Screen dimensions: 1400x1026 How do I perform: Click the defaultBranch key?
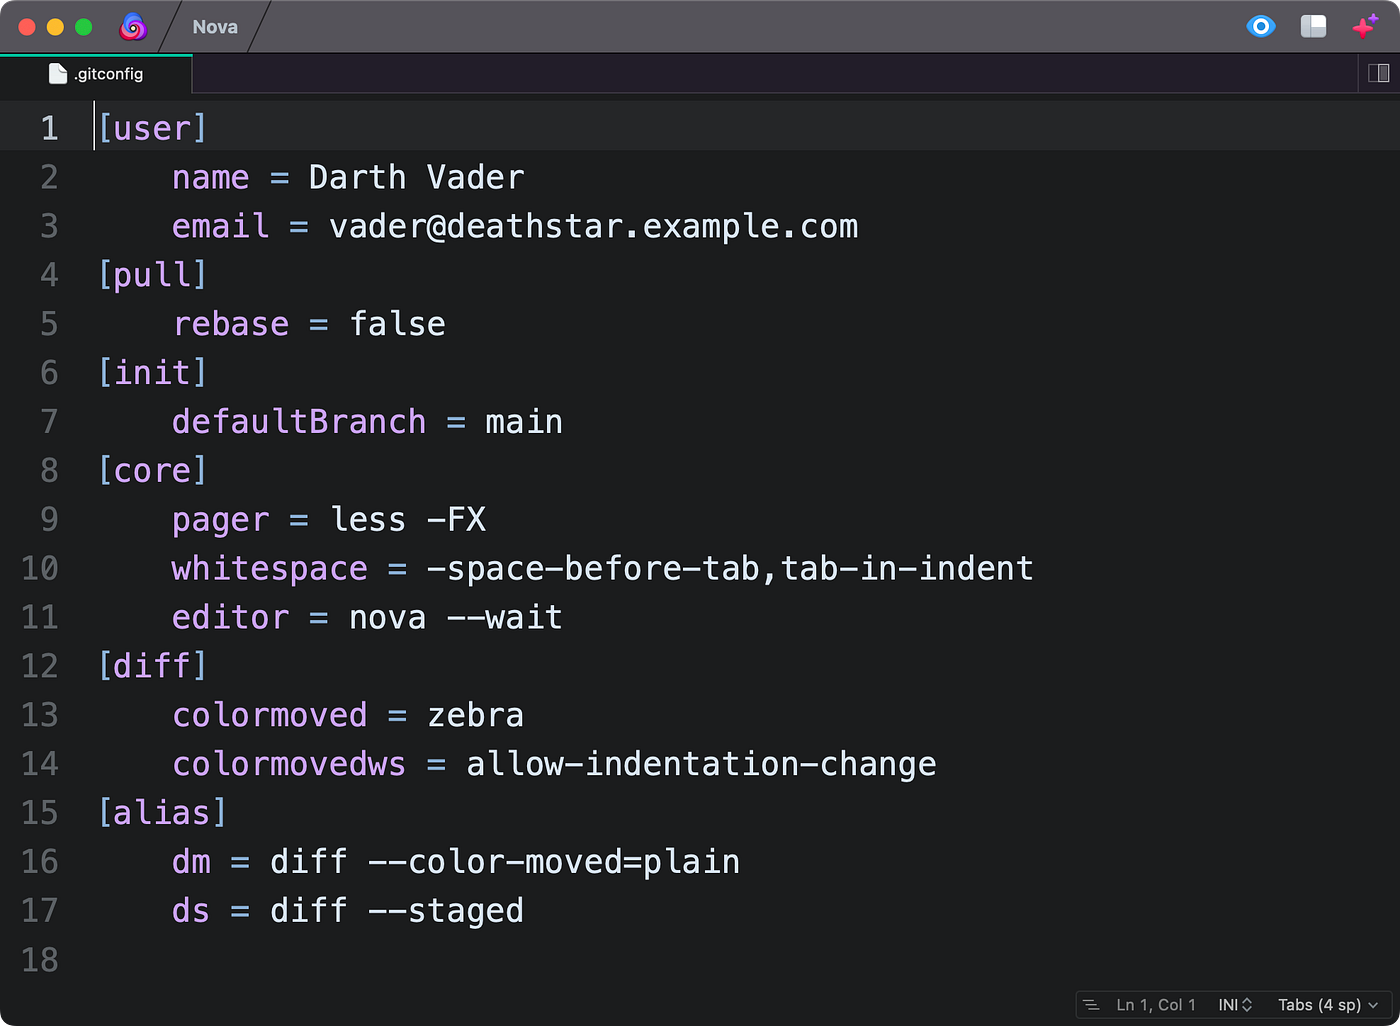point(299,422)
